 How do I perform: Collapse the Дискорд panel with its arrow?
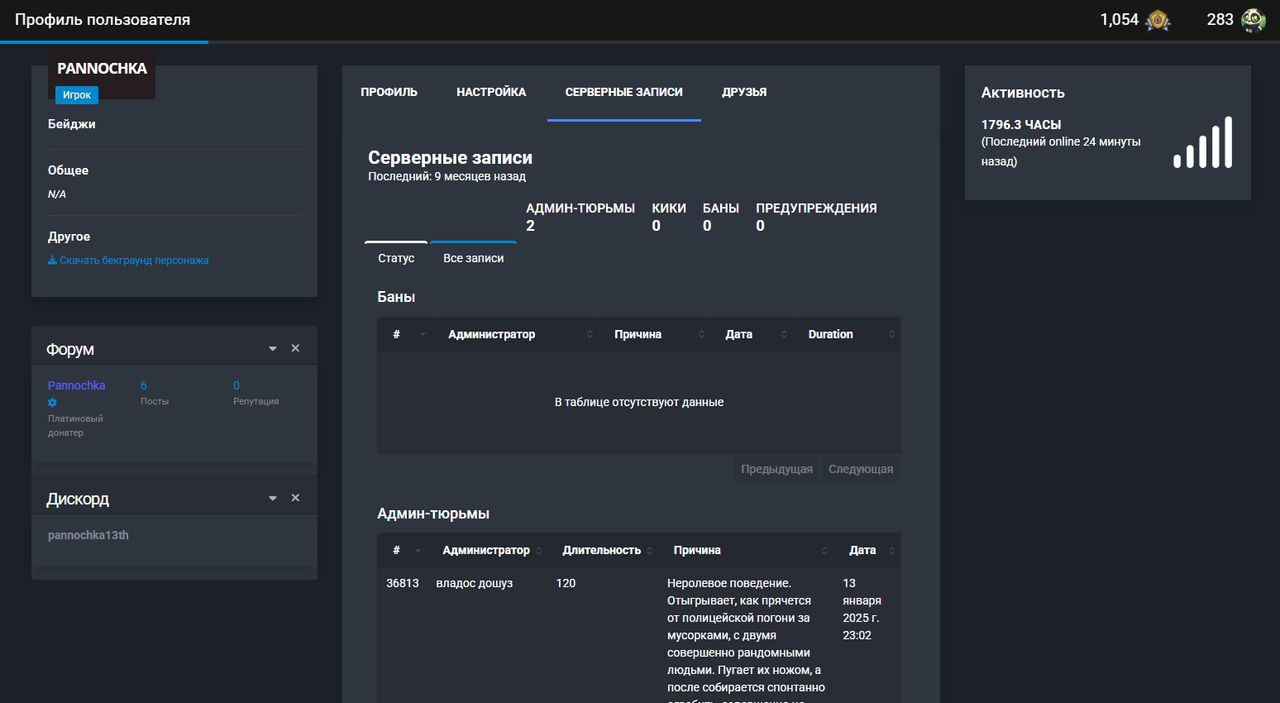click(273, 498)
